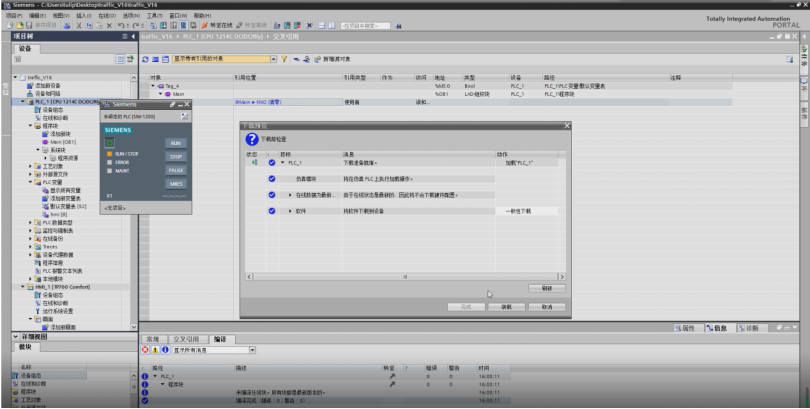Toggle the errors filter in the compile panel

[145, 350]
